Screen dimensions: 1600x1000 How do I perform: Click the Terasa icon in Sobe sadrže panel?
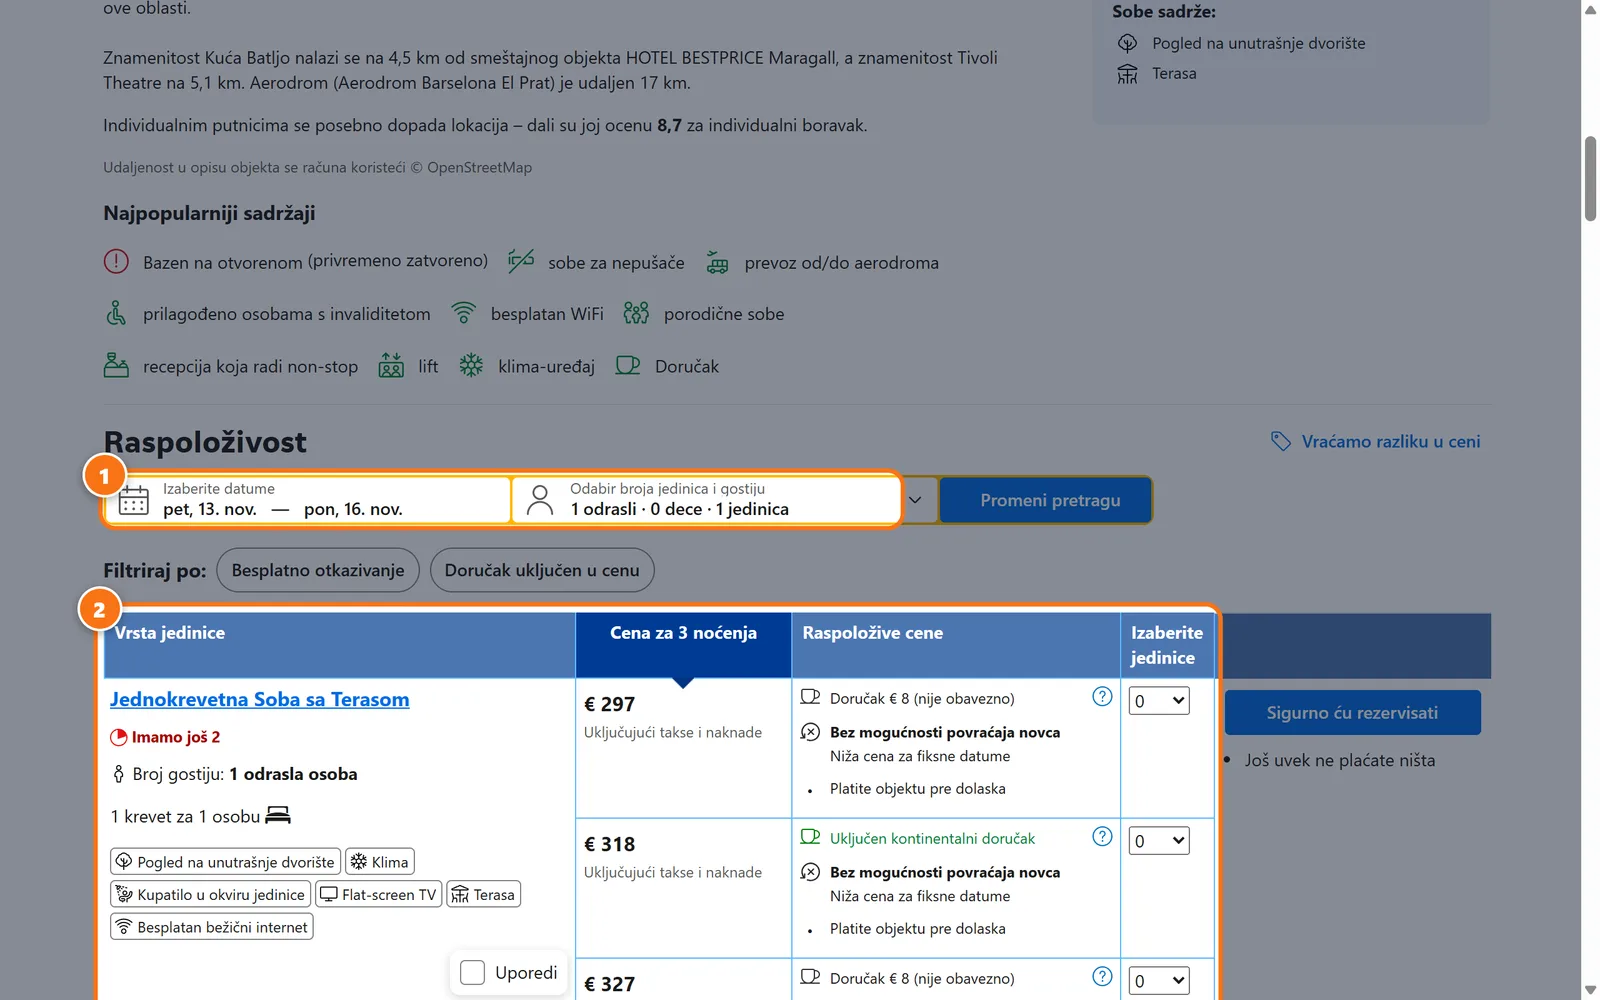coord(1127,74)
